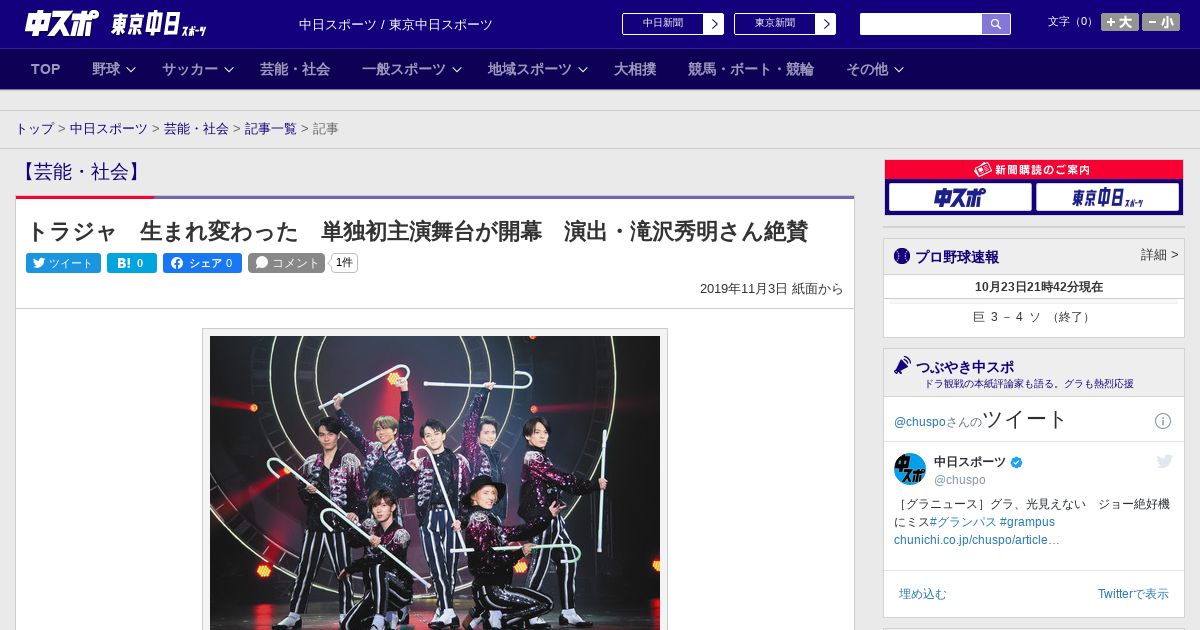The image size is (1200, 630).
Task: Click the つぶやき中スポ megaphone icon
Action: click(x=902, y=365)
